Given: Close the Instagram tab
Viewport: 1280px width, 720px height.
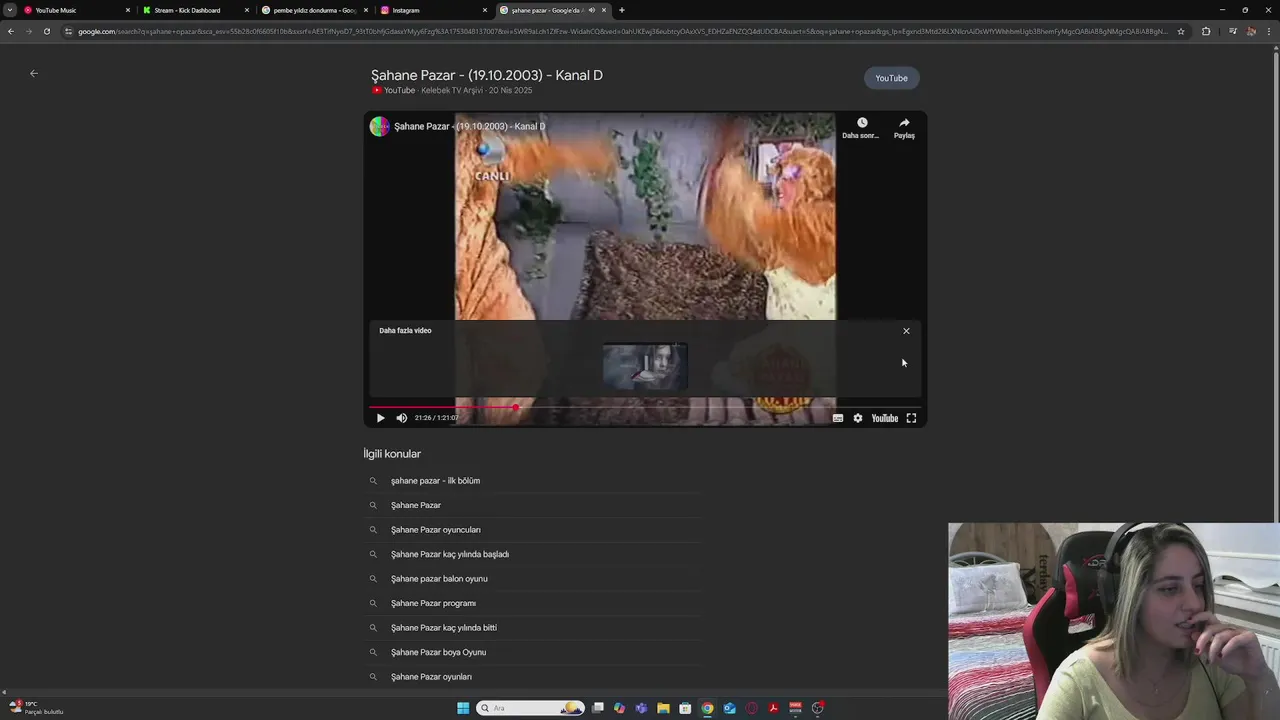Looking at the screenshot, I should click(x=485, y=10).
